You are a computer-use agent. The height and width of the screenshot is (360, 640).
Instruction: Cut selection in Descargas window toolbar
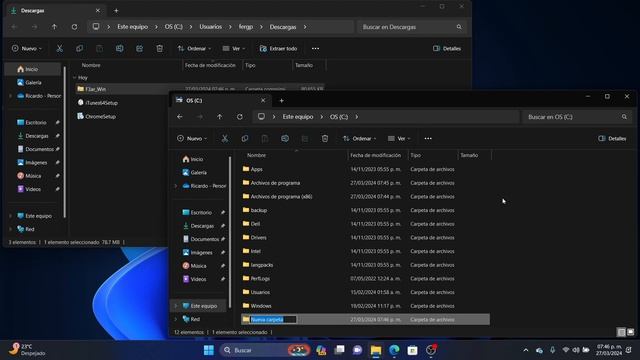click(59, 49)
